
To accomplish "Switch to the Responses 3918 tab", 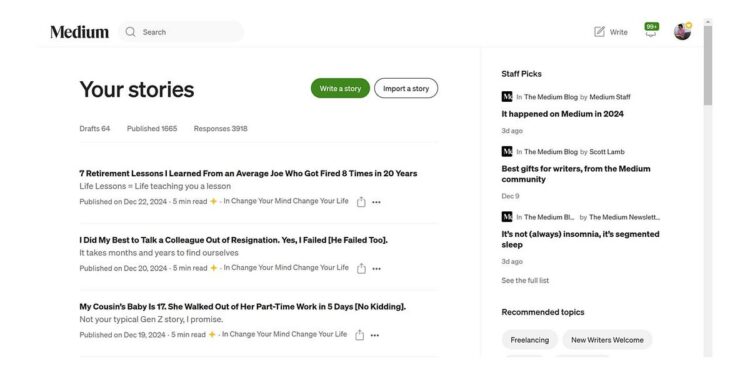I will point(221,128).
